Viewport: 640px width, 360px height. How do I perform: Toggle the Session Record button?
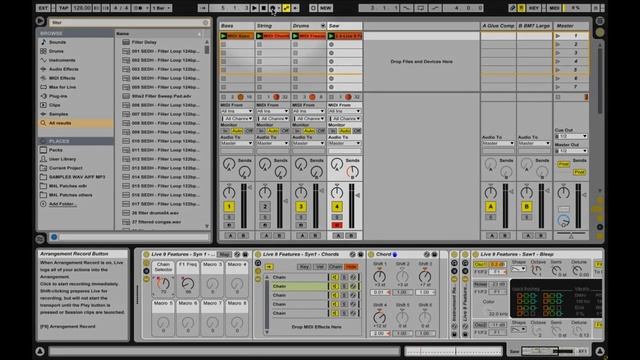[x=313, y=8]
